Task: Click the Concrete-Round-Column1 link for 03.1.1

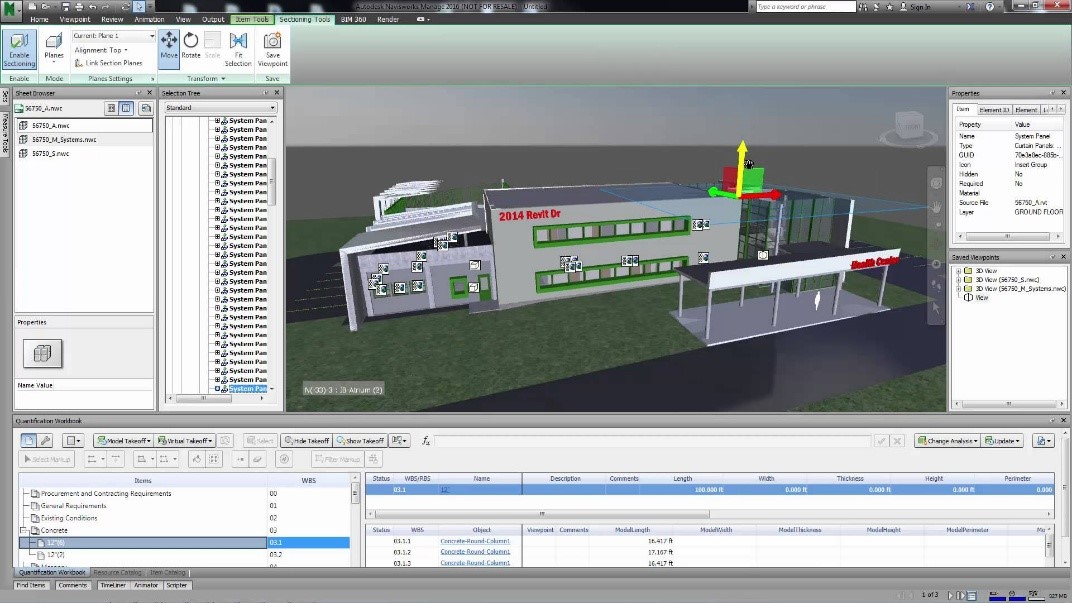Action: [475, 541]
